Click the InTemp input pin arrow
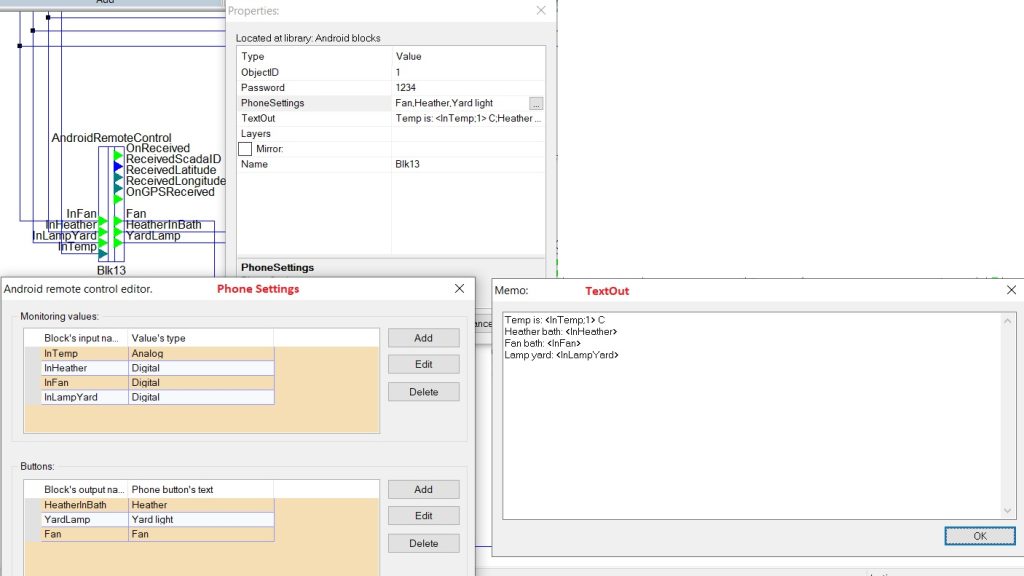 (x=103, y=253)
